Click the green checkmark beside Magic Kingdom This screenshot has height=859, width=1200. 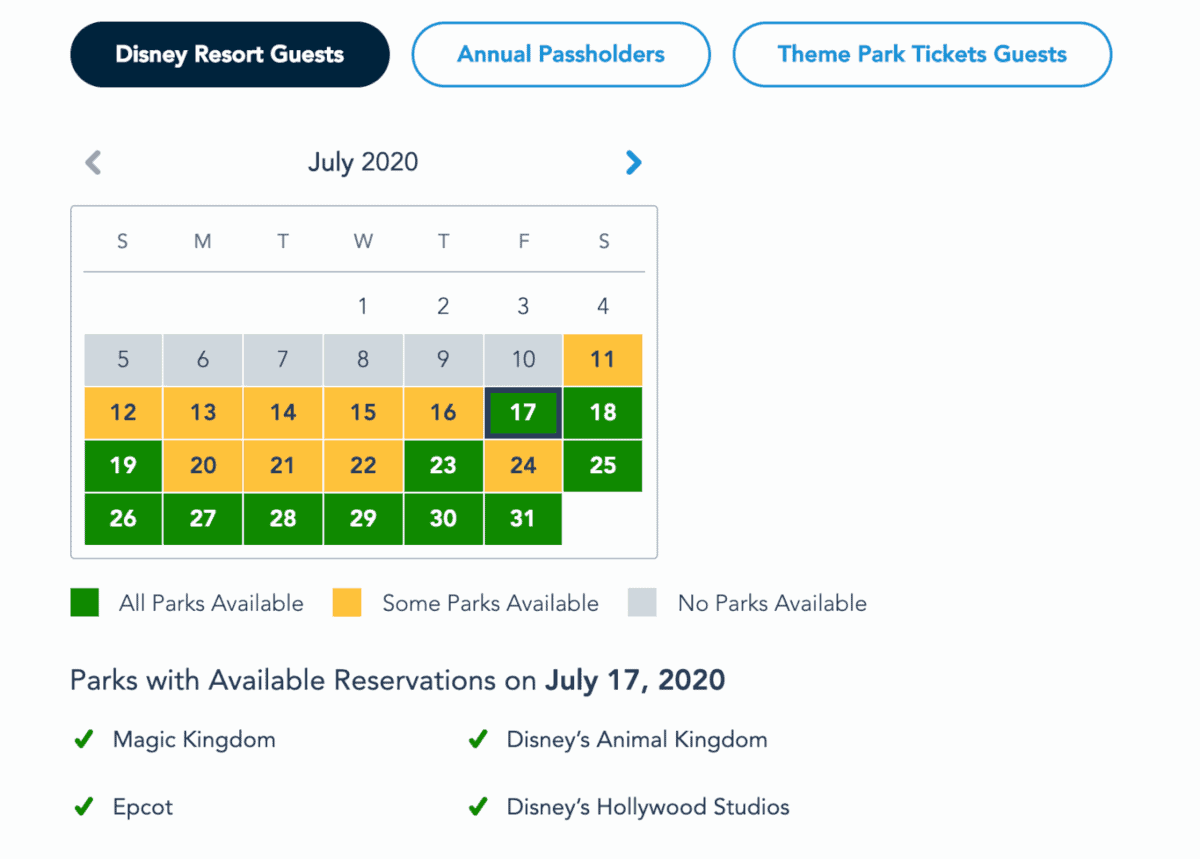pyautogui.click(x=84, y=740)
